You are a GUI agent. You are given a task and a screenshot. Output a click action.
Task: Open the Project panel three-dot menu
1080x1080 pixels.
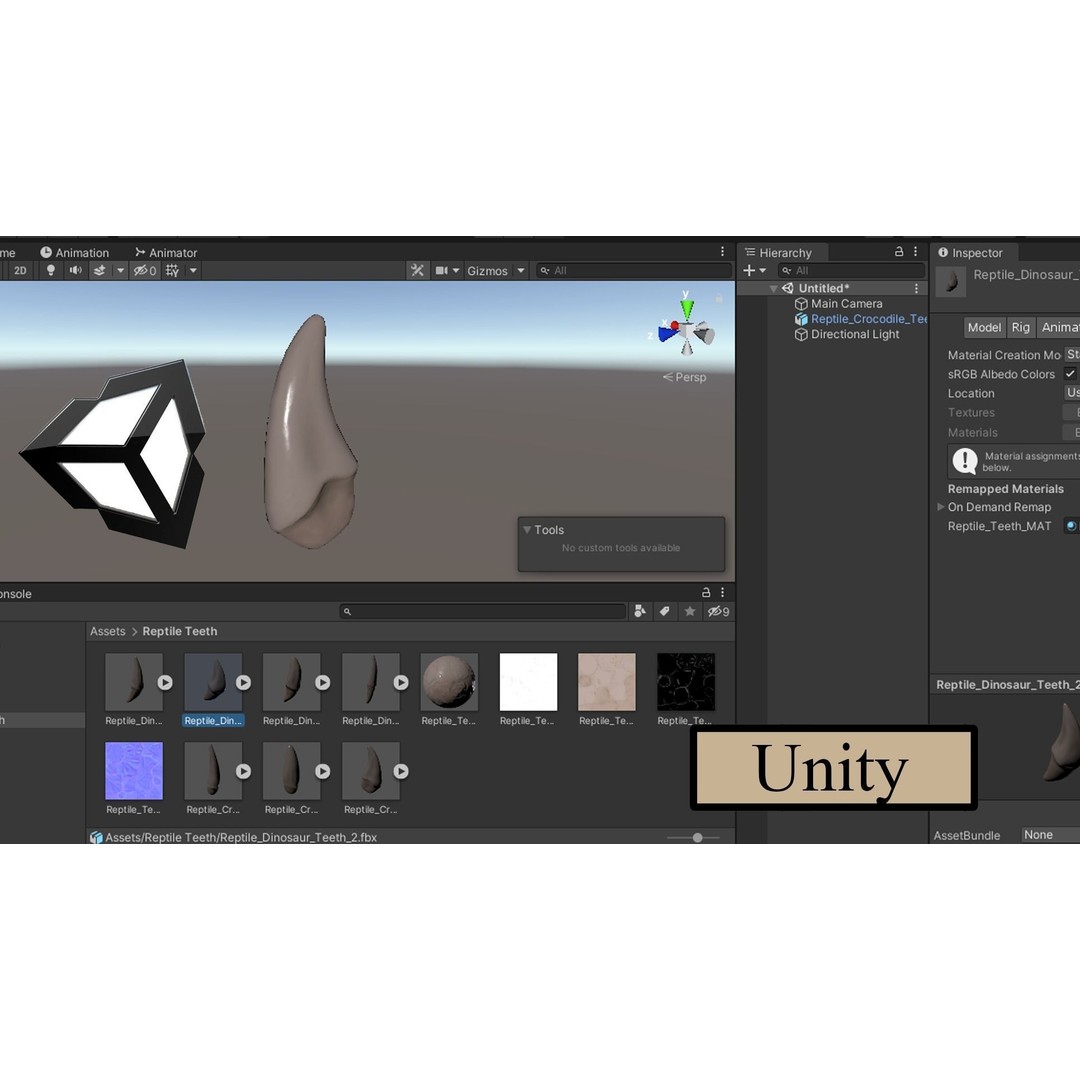[x=723, y=592]
